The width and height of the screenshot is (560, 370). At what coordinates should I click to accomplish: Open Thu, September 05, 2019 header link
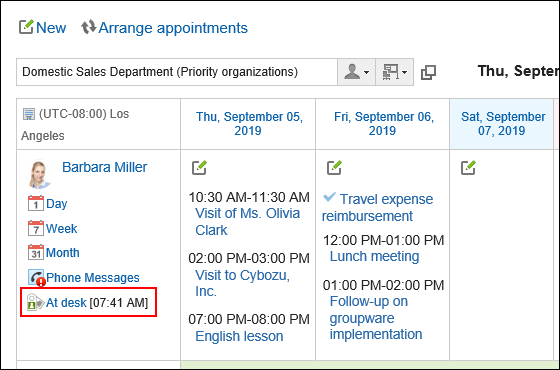(249, 124)
